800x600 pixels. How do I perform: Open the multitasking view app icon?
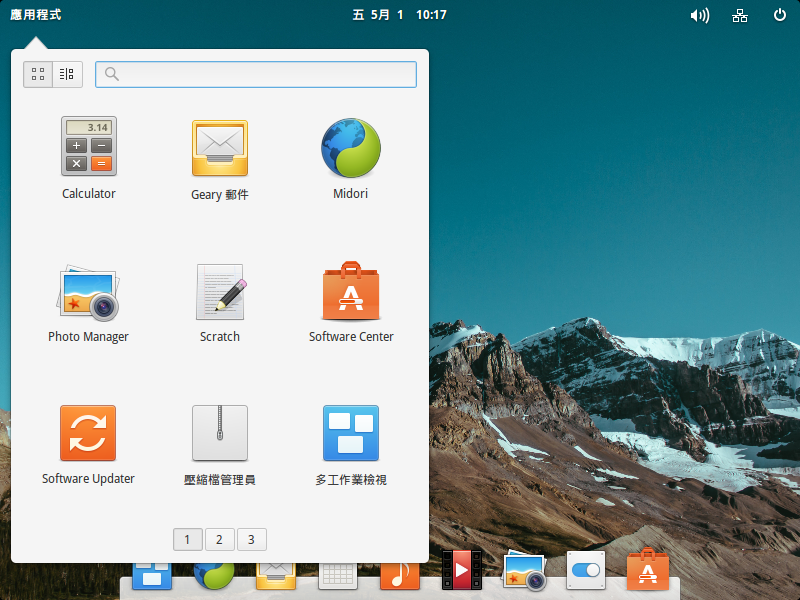[351, 433]
